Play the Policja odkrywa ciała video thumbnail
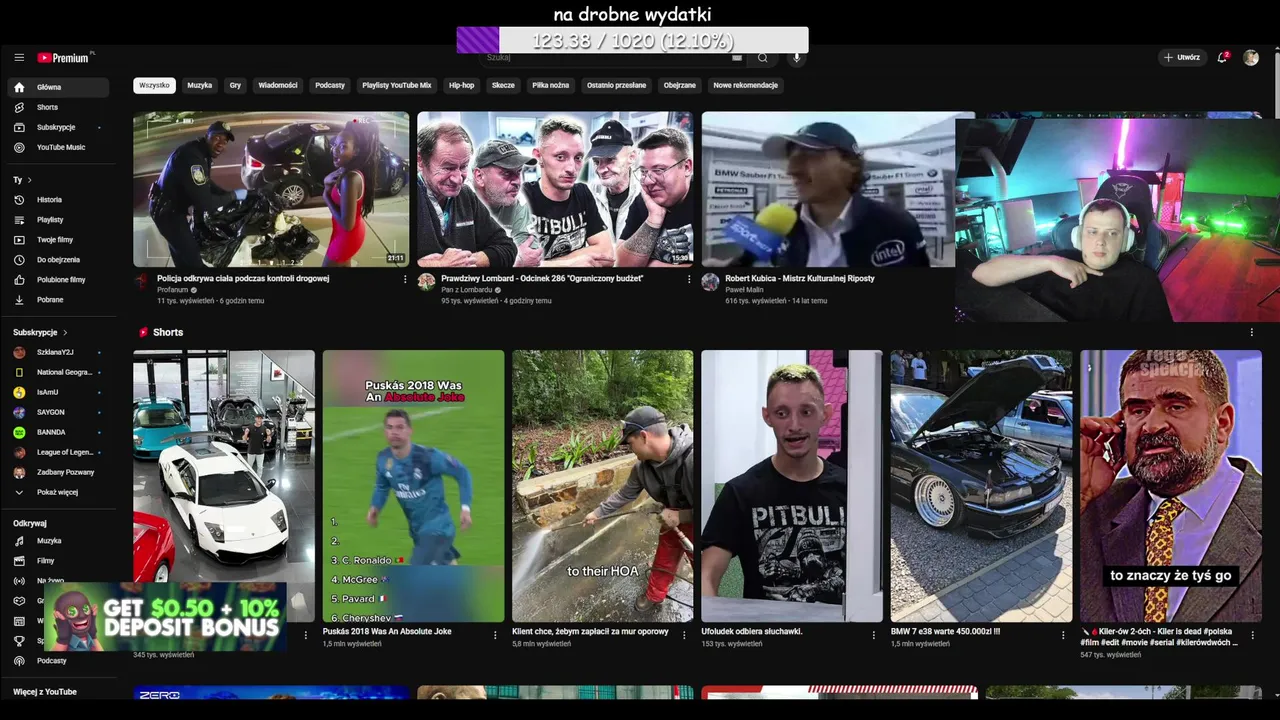This screenshot has height=720, width=1280. 271,189
